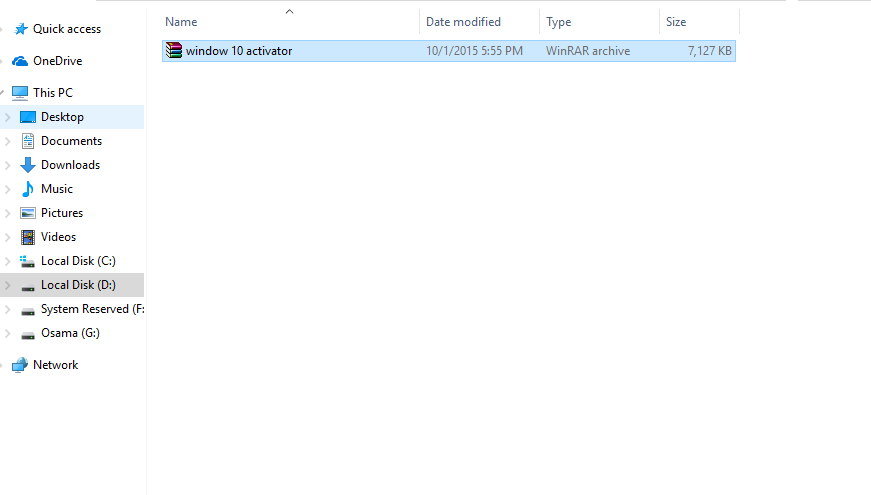Image resolution: width=871 pixels, height=495 pixels.
Task: Open the Music folder label
Action: [x=57, y=189]
